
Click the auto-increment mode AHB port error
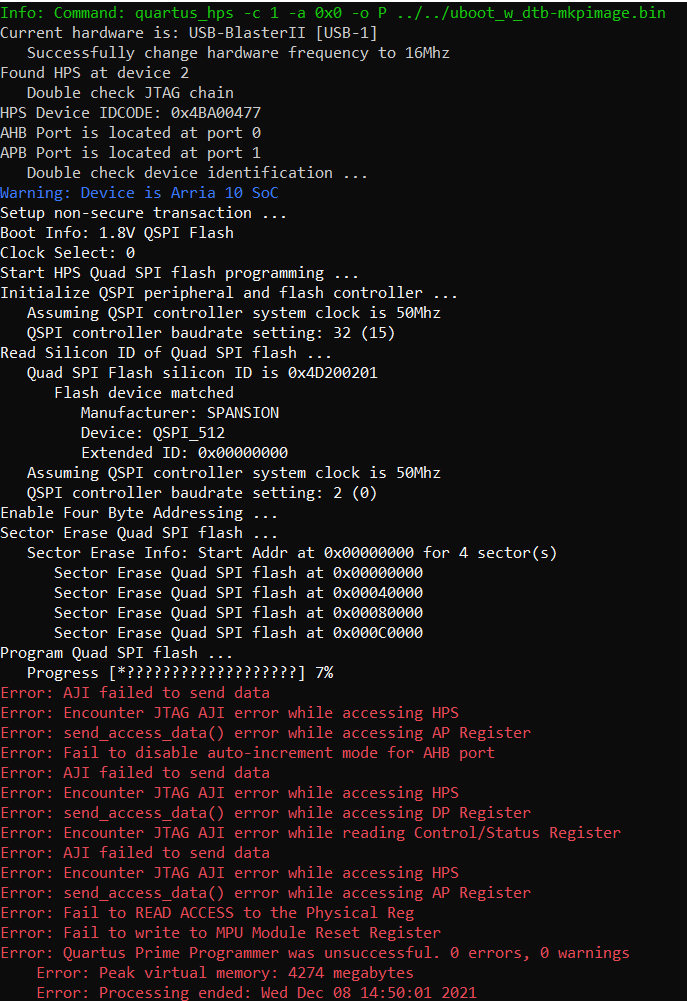coord(247,753)
